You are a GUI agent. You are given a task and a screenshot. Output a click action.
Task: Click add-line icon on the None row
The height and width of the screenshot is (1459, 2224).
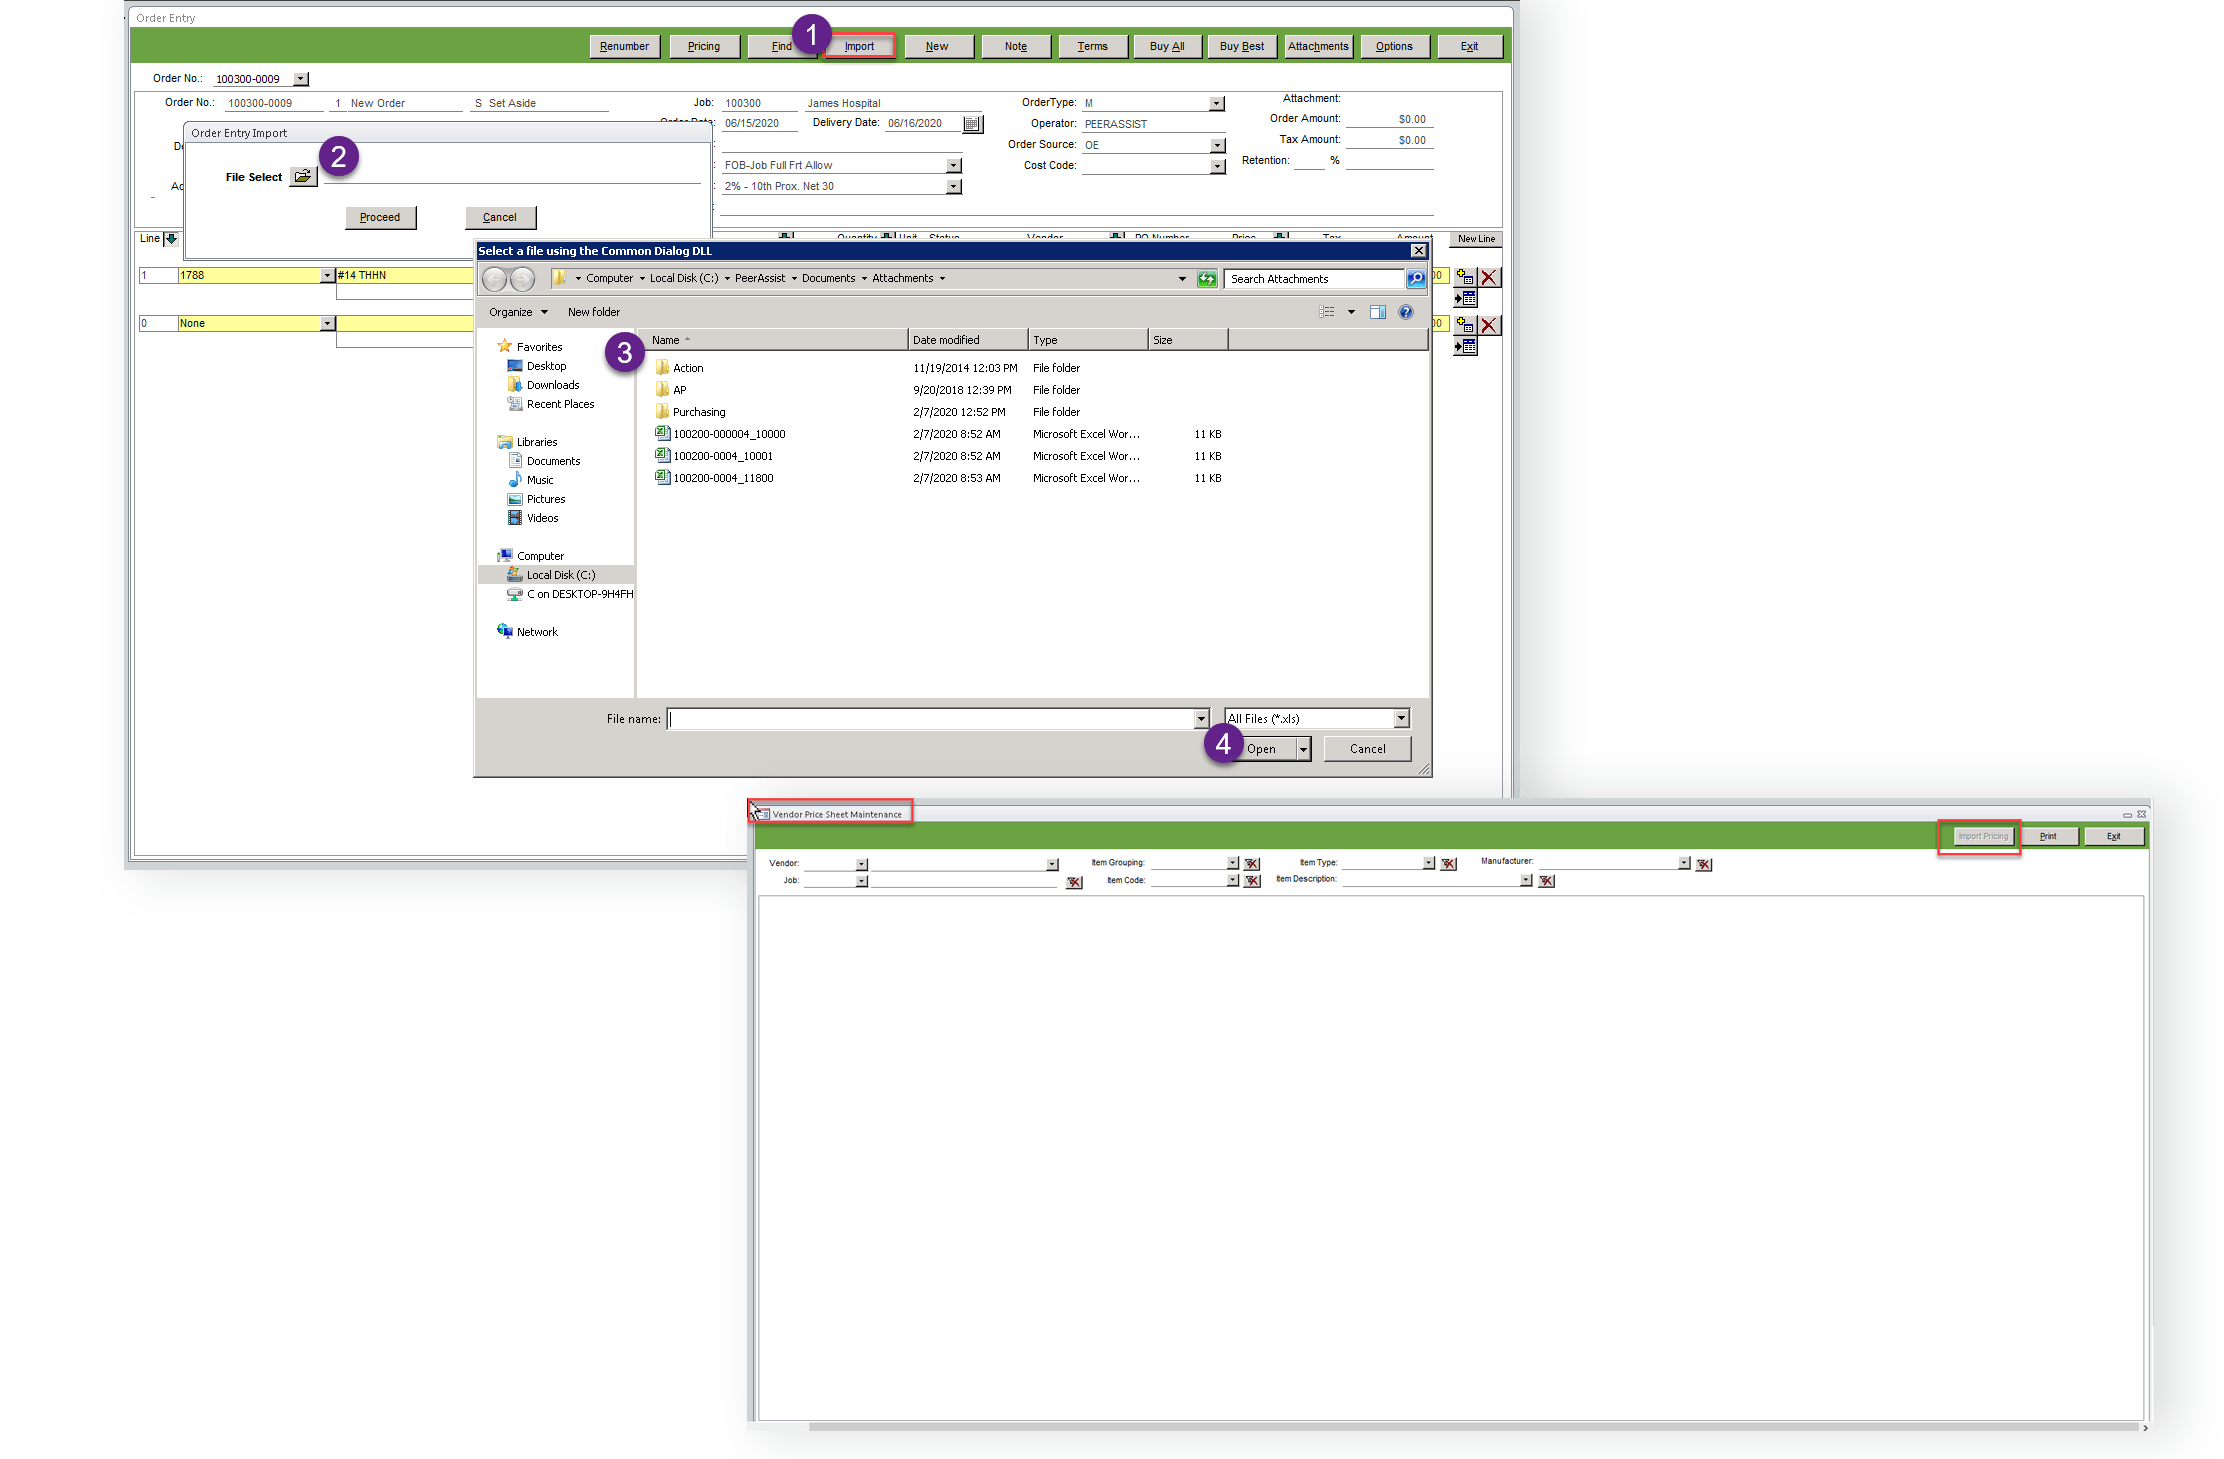pos(1465,325)
